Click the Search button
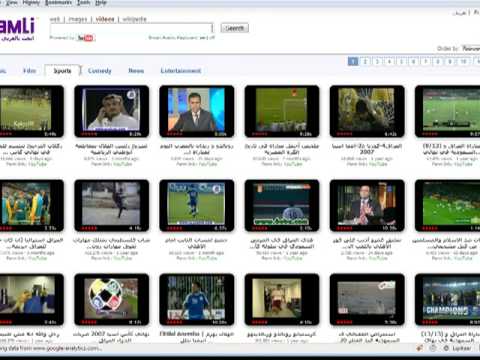480x360 pixels. click(235, 28)
